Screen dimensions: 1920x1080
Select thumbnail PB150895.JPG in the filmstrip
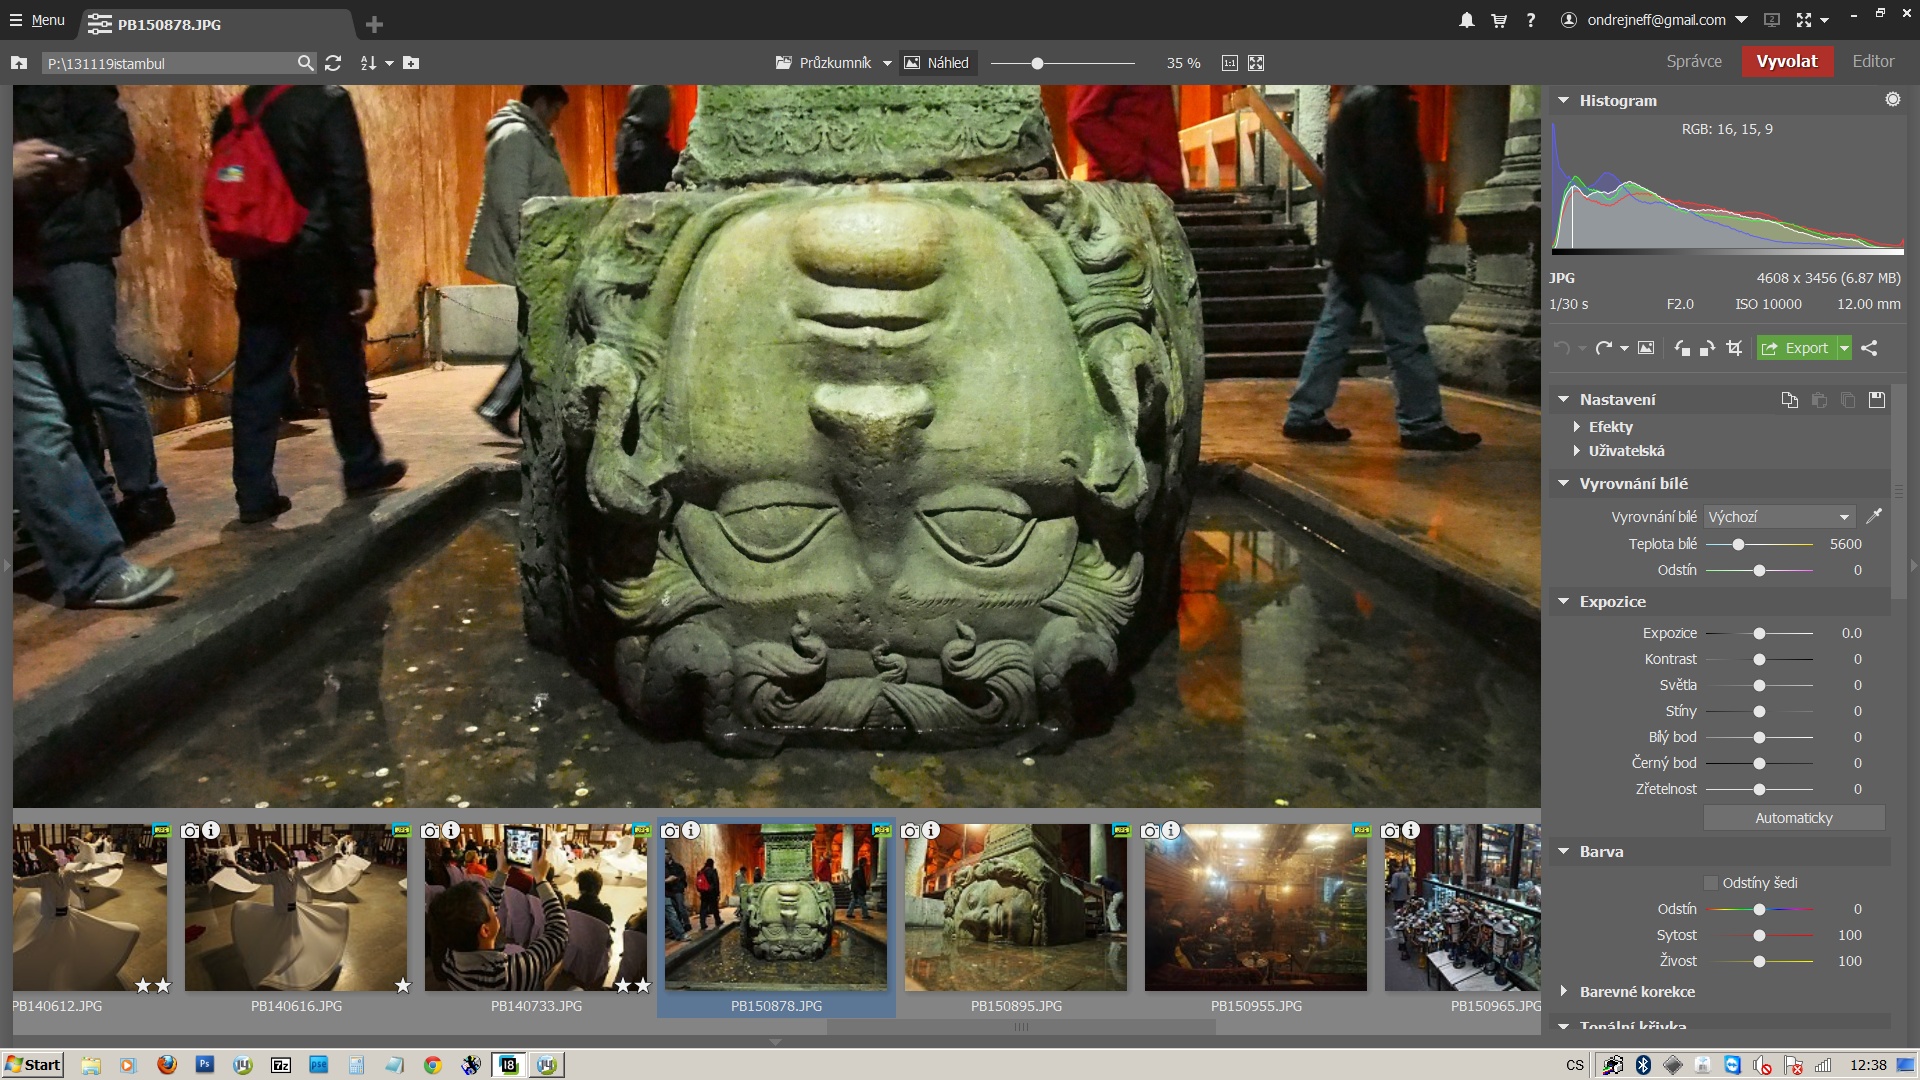click(1015, 907)
